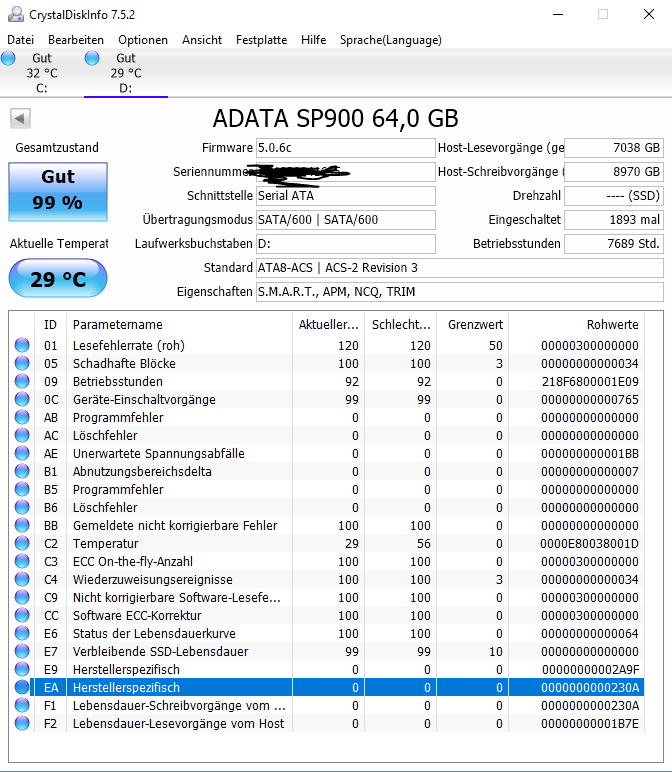Screen dimensions: 672x772
Task: Click status circle of ECC On-the-fly-Anzahl row
Action: click(22, 561)
